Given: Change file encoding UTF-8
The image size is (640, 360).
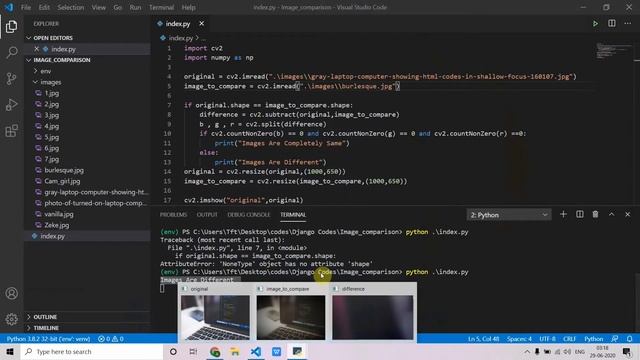Looking at the screenshot, I should (x=547, y=339).
